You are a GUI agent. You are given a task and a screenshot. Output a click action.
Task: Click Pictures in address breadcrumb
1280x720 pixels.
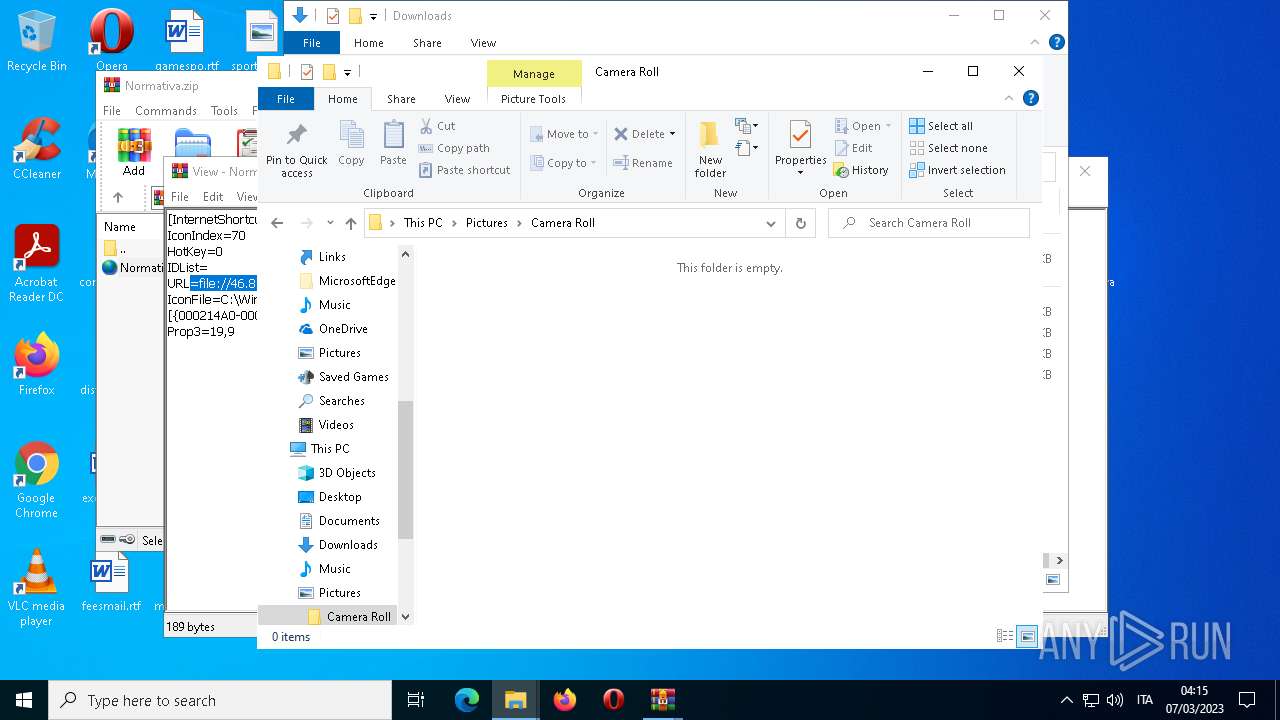click(x=487, y=223)
